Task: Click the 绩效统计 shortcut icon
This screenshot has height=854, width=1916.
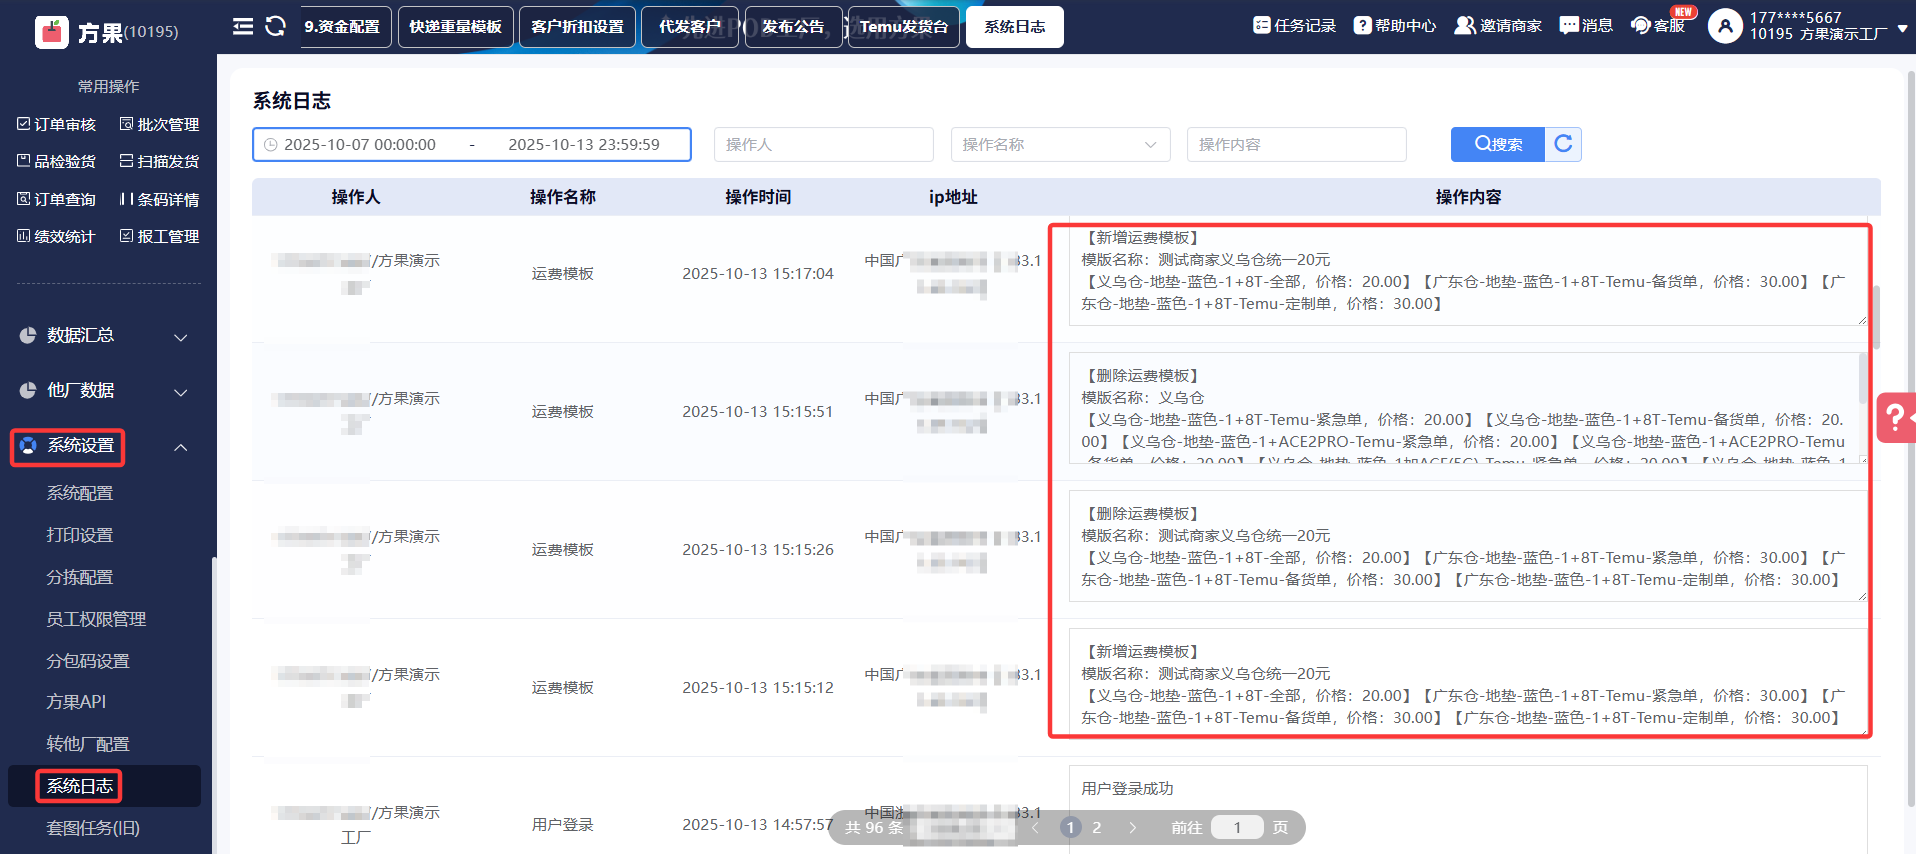Action: tap(24, 236)
